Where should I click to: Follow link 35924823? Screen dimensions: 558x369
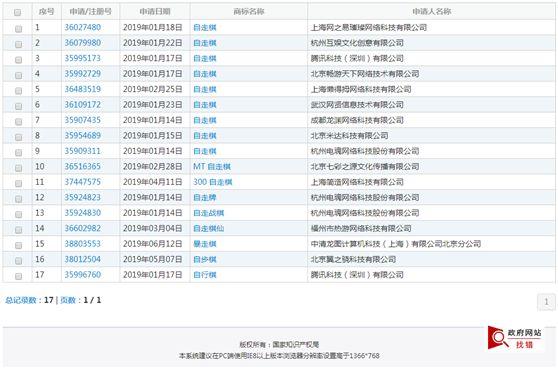click(83, 197)
